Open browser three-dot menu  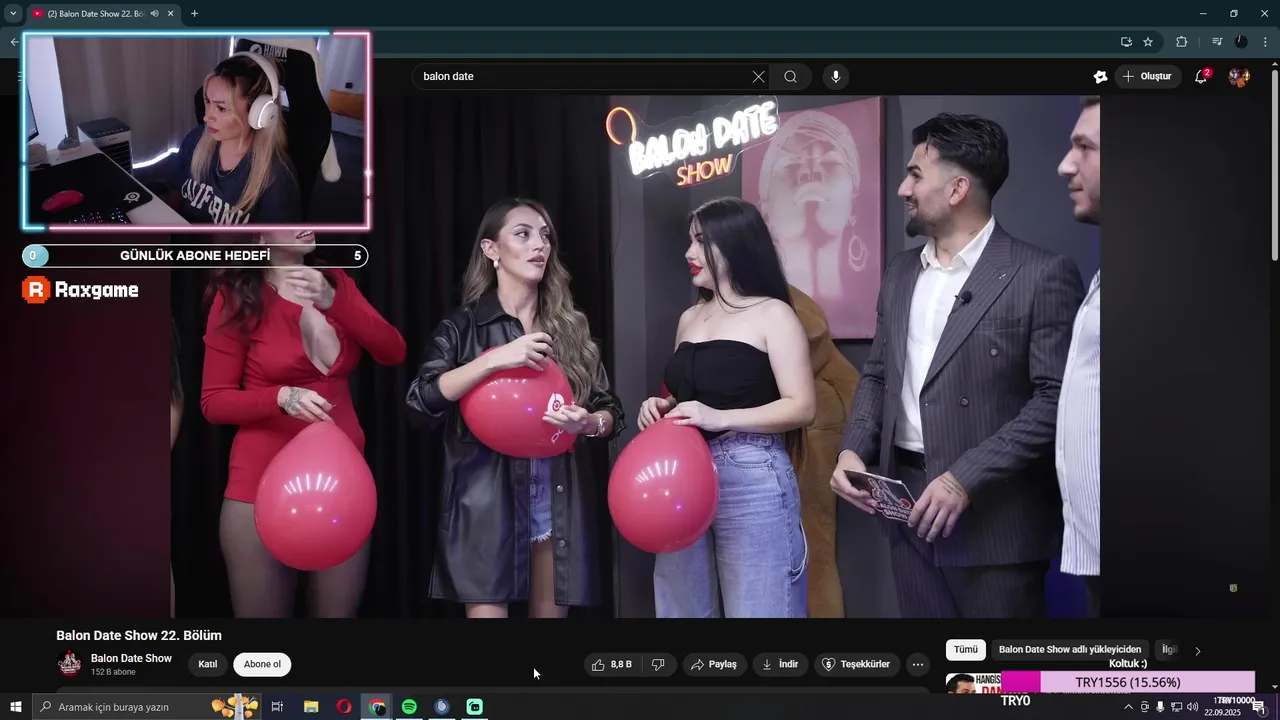tap(1265, 41)
